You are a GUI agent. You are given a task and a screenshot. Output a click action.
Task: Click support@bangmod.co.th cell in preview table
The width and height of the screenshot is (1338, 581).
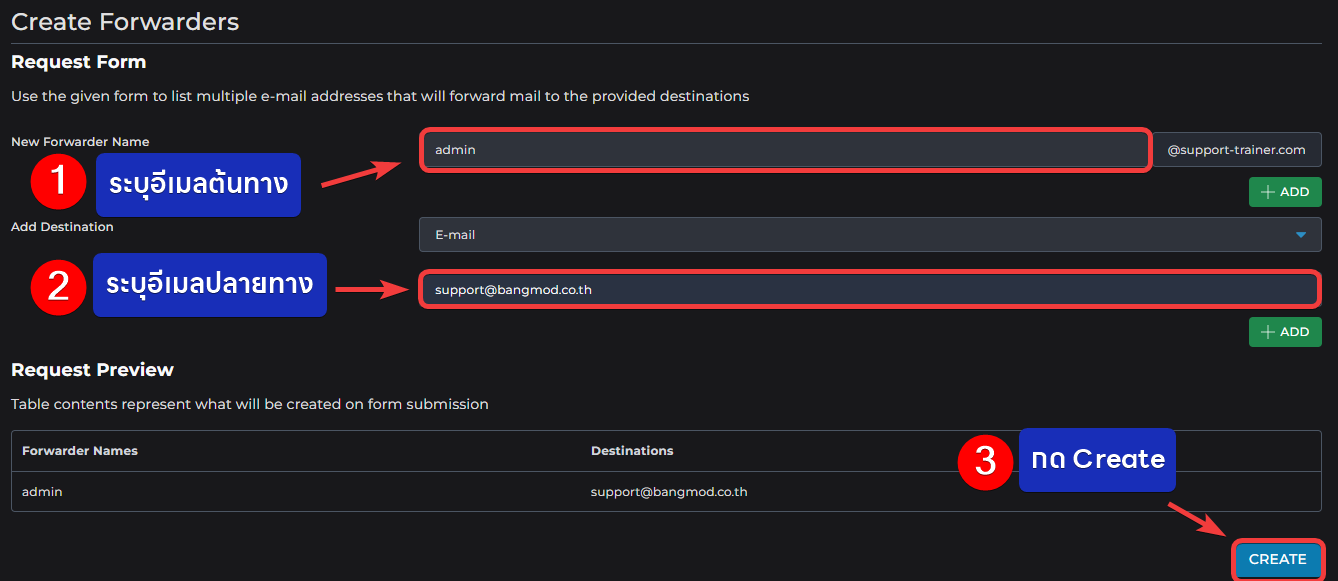tap(669, 492)
